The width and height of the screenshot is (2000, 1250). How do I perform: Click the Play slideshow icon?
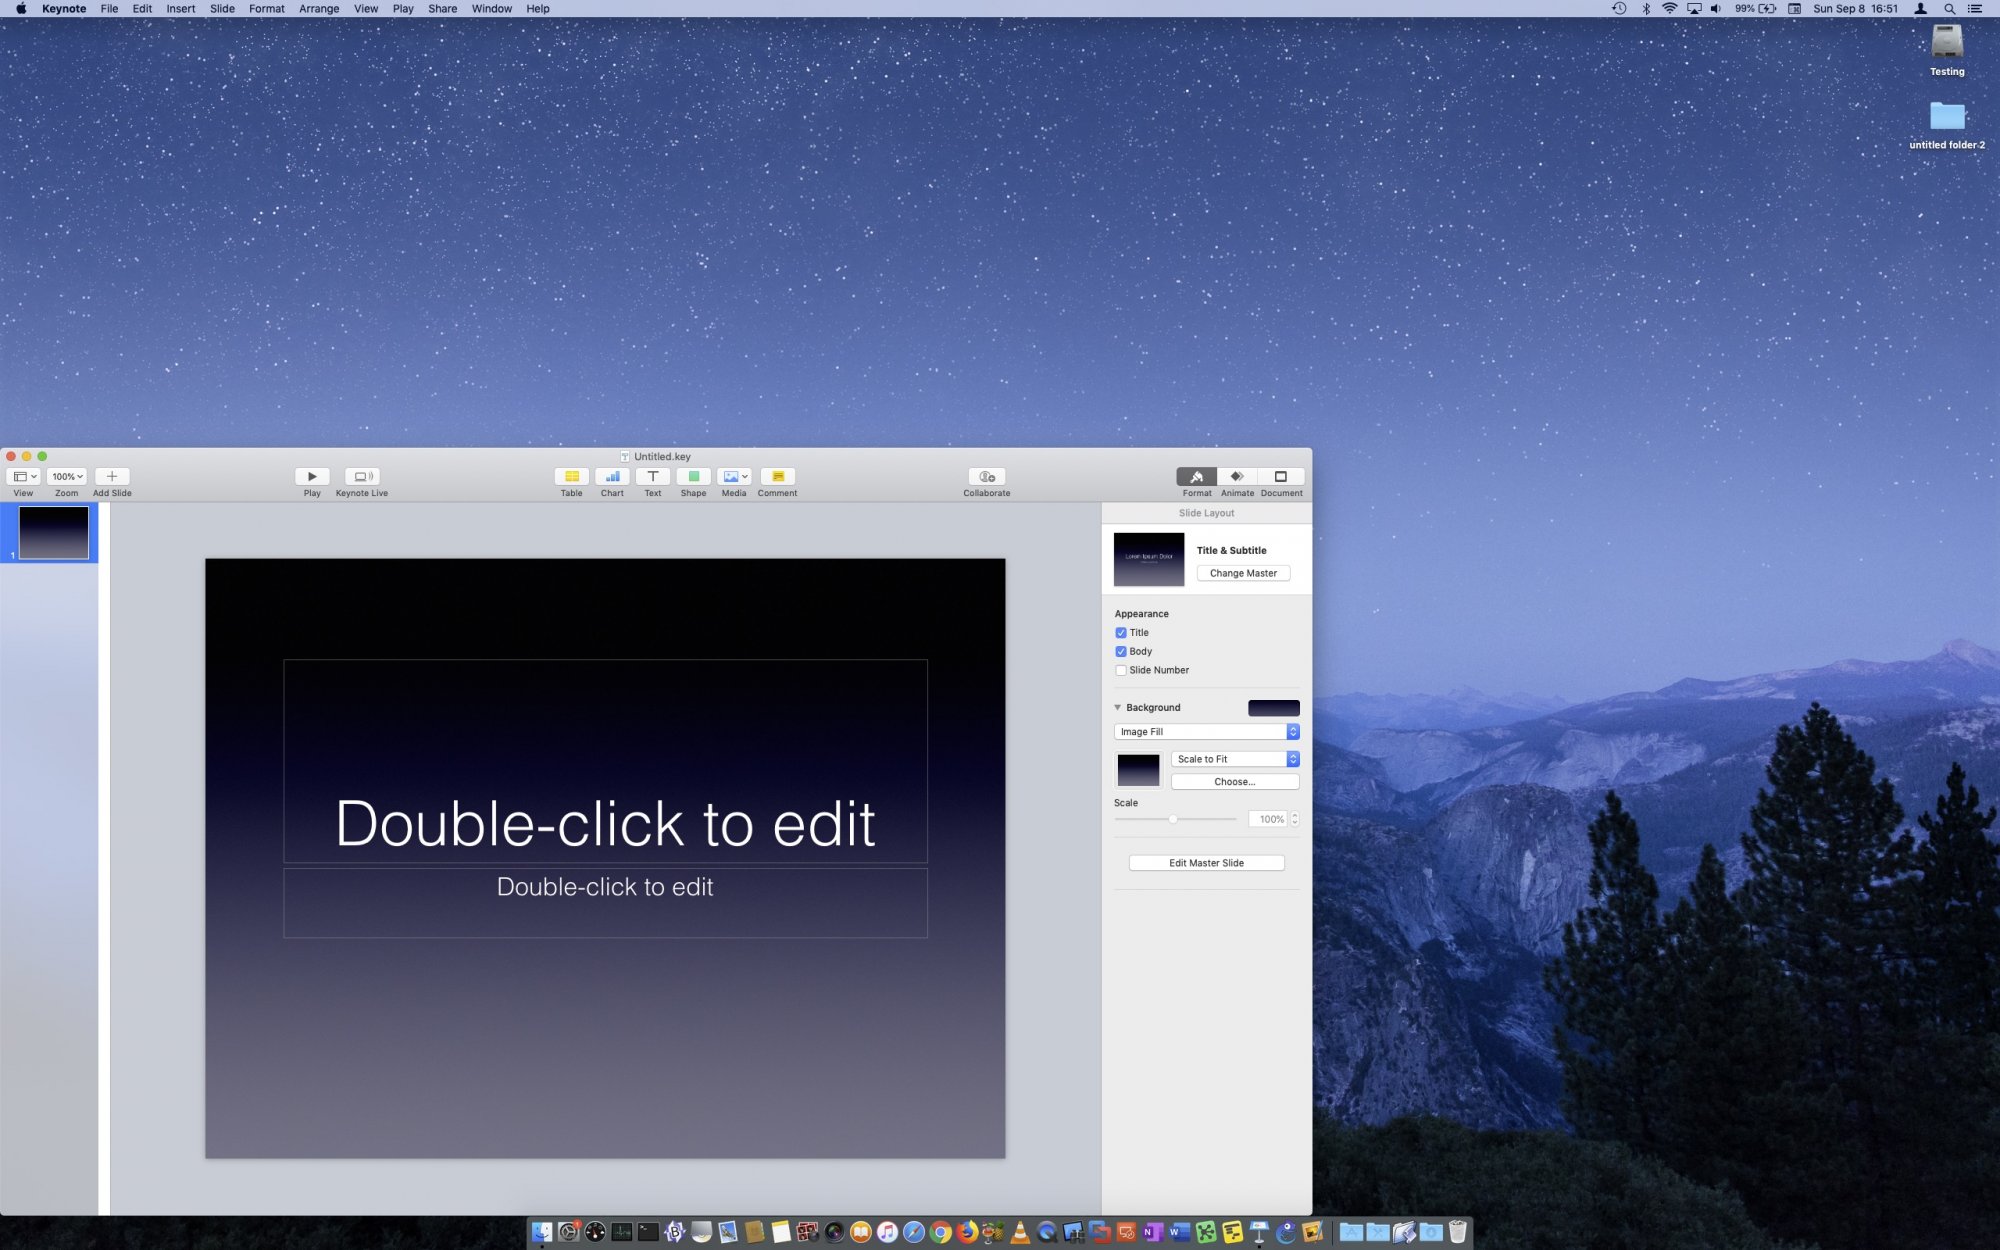click(312, 477)
